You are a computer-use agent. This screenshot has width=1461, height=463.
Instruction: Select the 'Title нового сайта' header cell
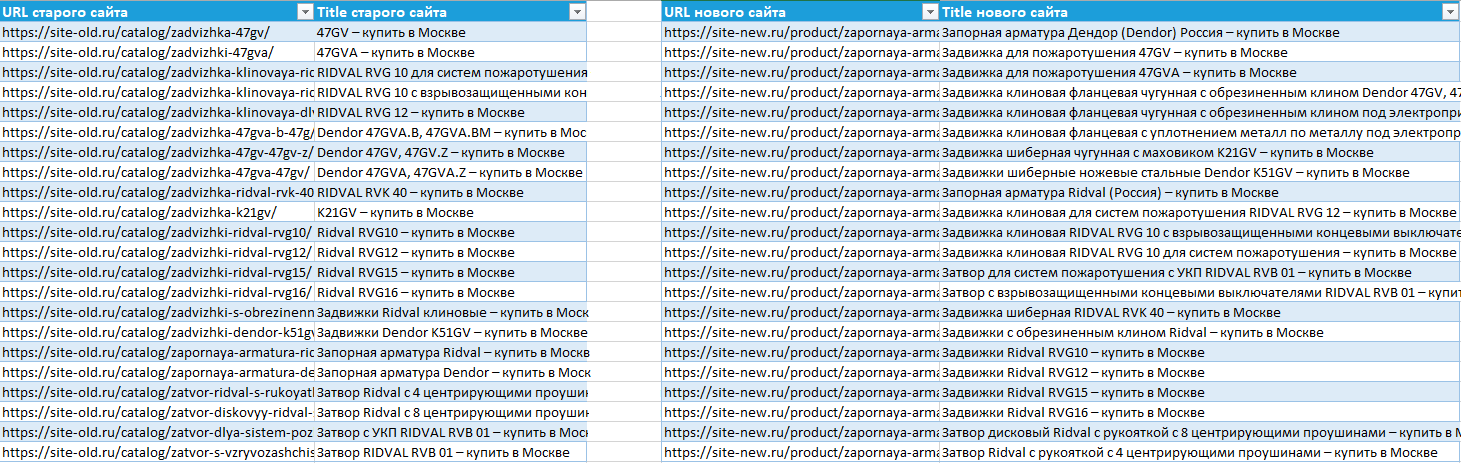coord(1200,12)
